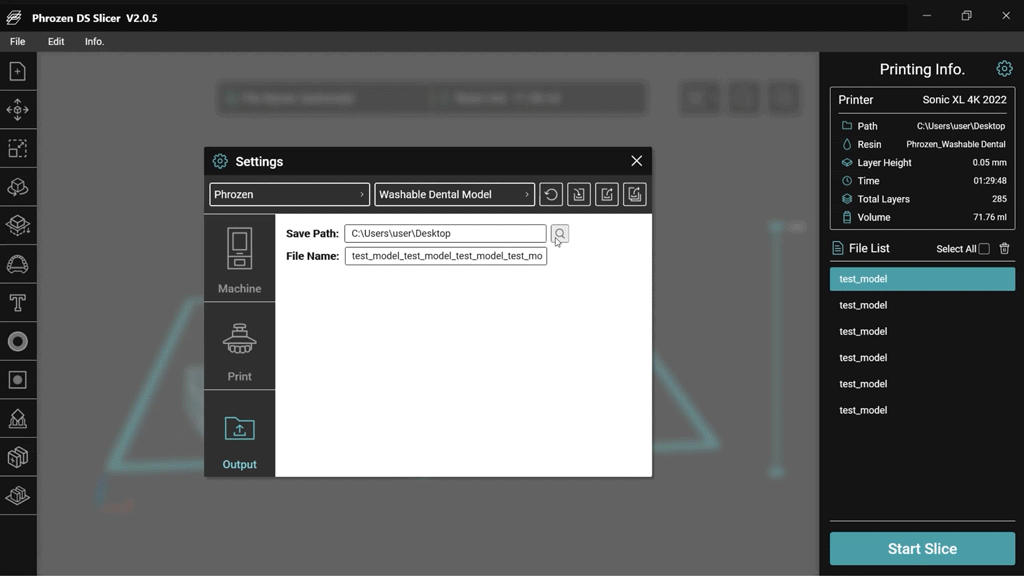Open the File menu

point(18,41)
